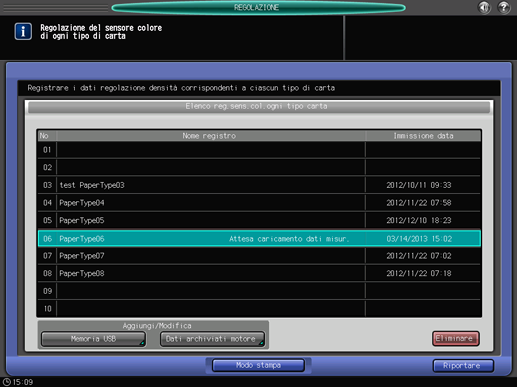Select empty registry row 02
Viewport: 517px width, 387px height.
tap(259, 167)
